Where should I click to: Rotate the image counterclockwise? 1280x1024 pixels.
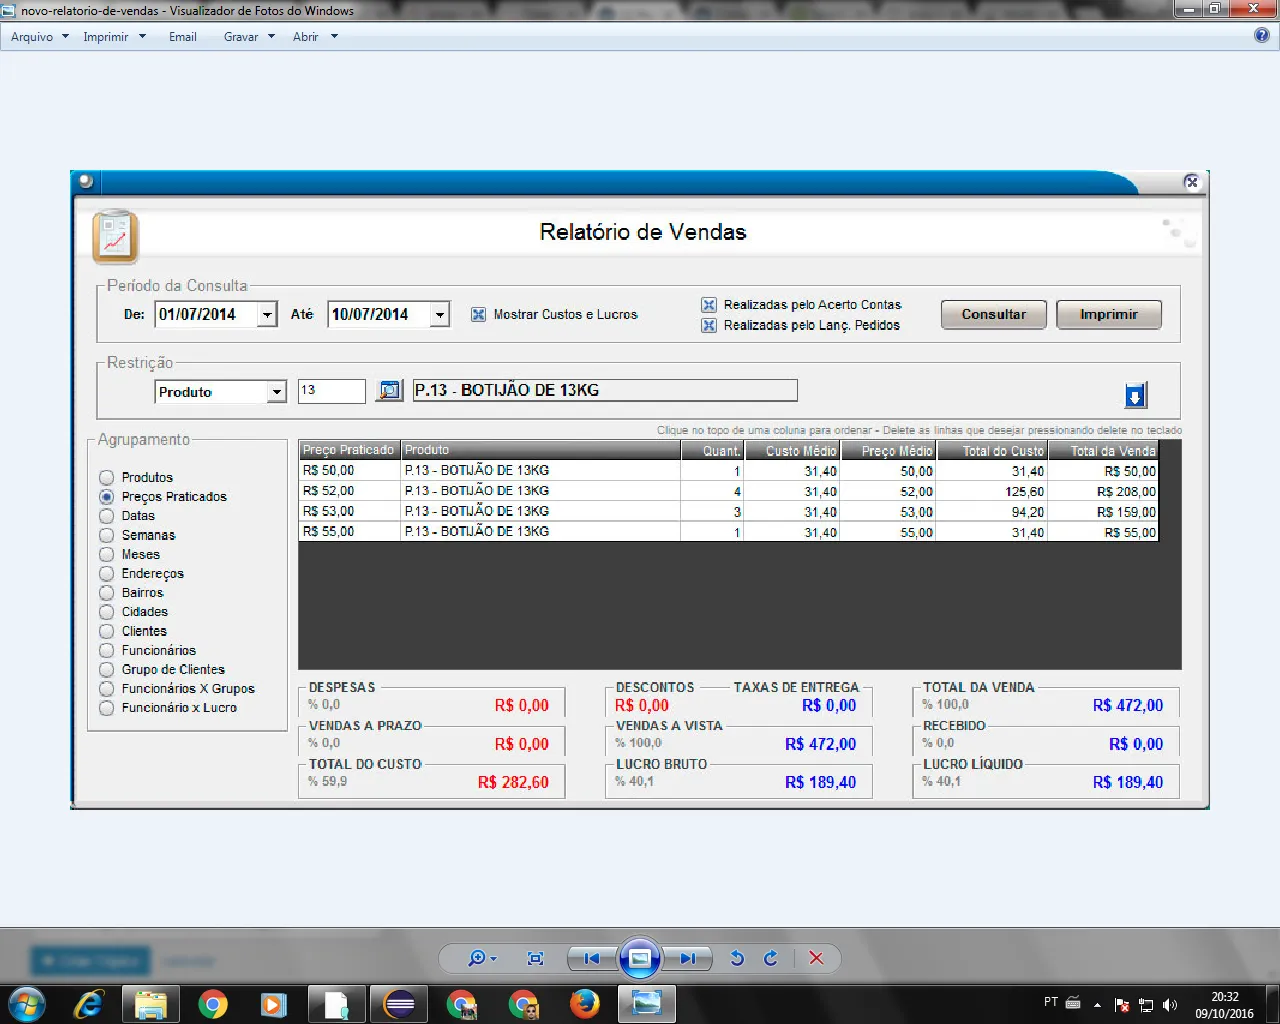737,958
